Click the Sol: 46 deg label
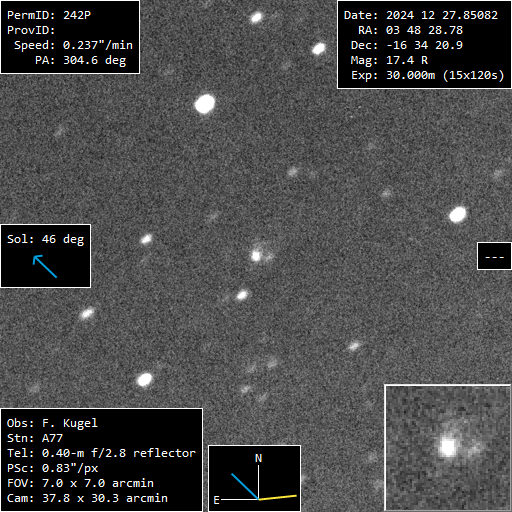Screen dimensions: 512x512 46,239
